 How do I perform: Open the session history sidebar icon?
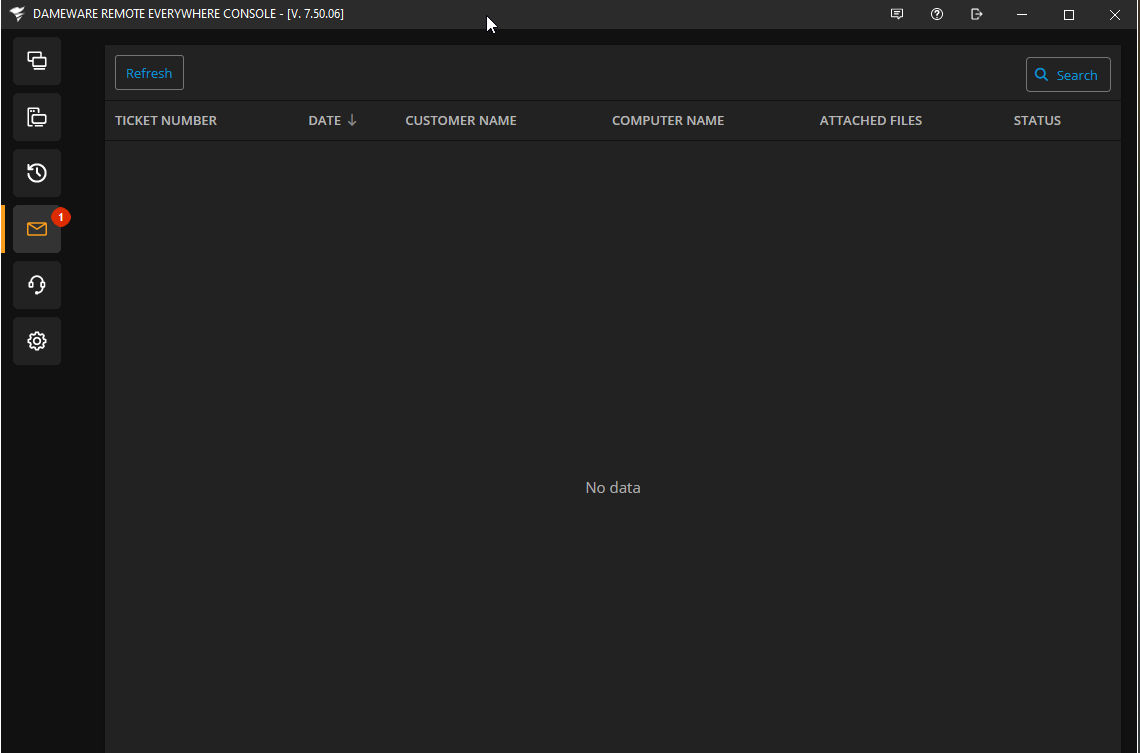[37, 173]
